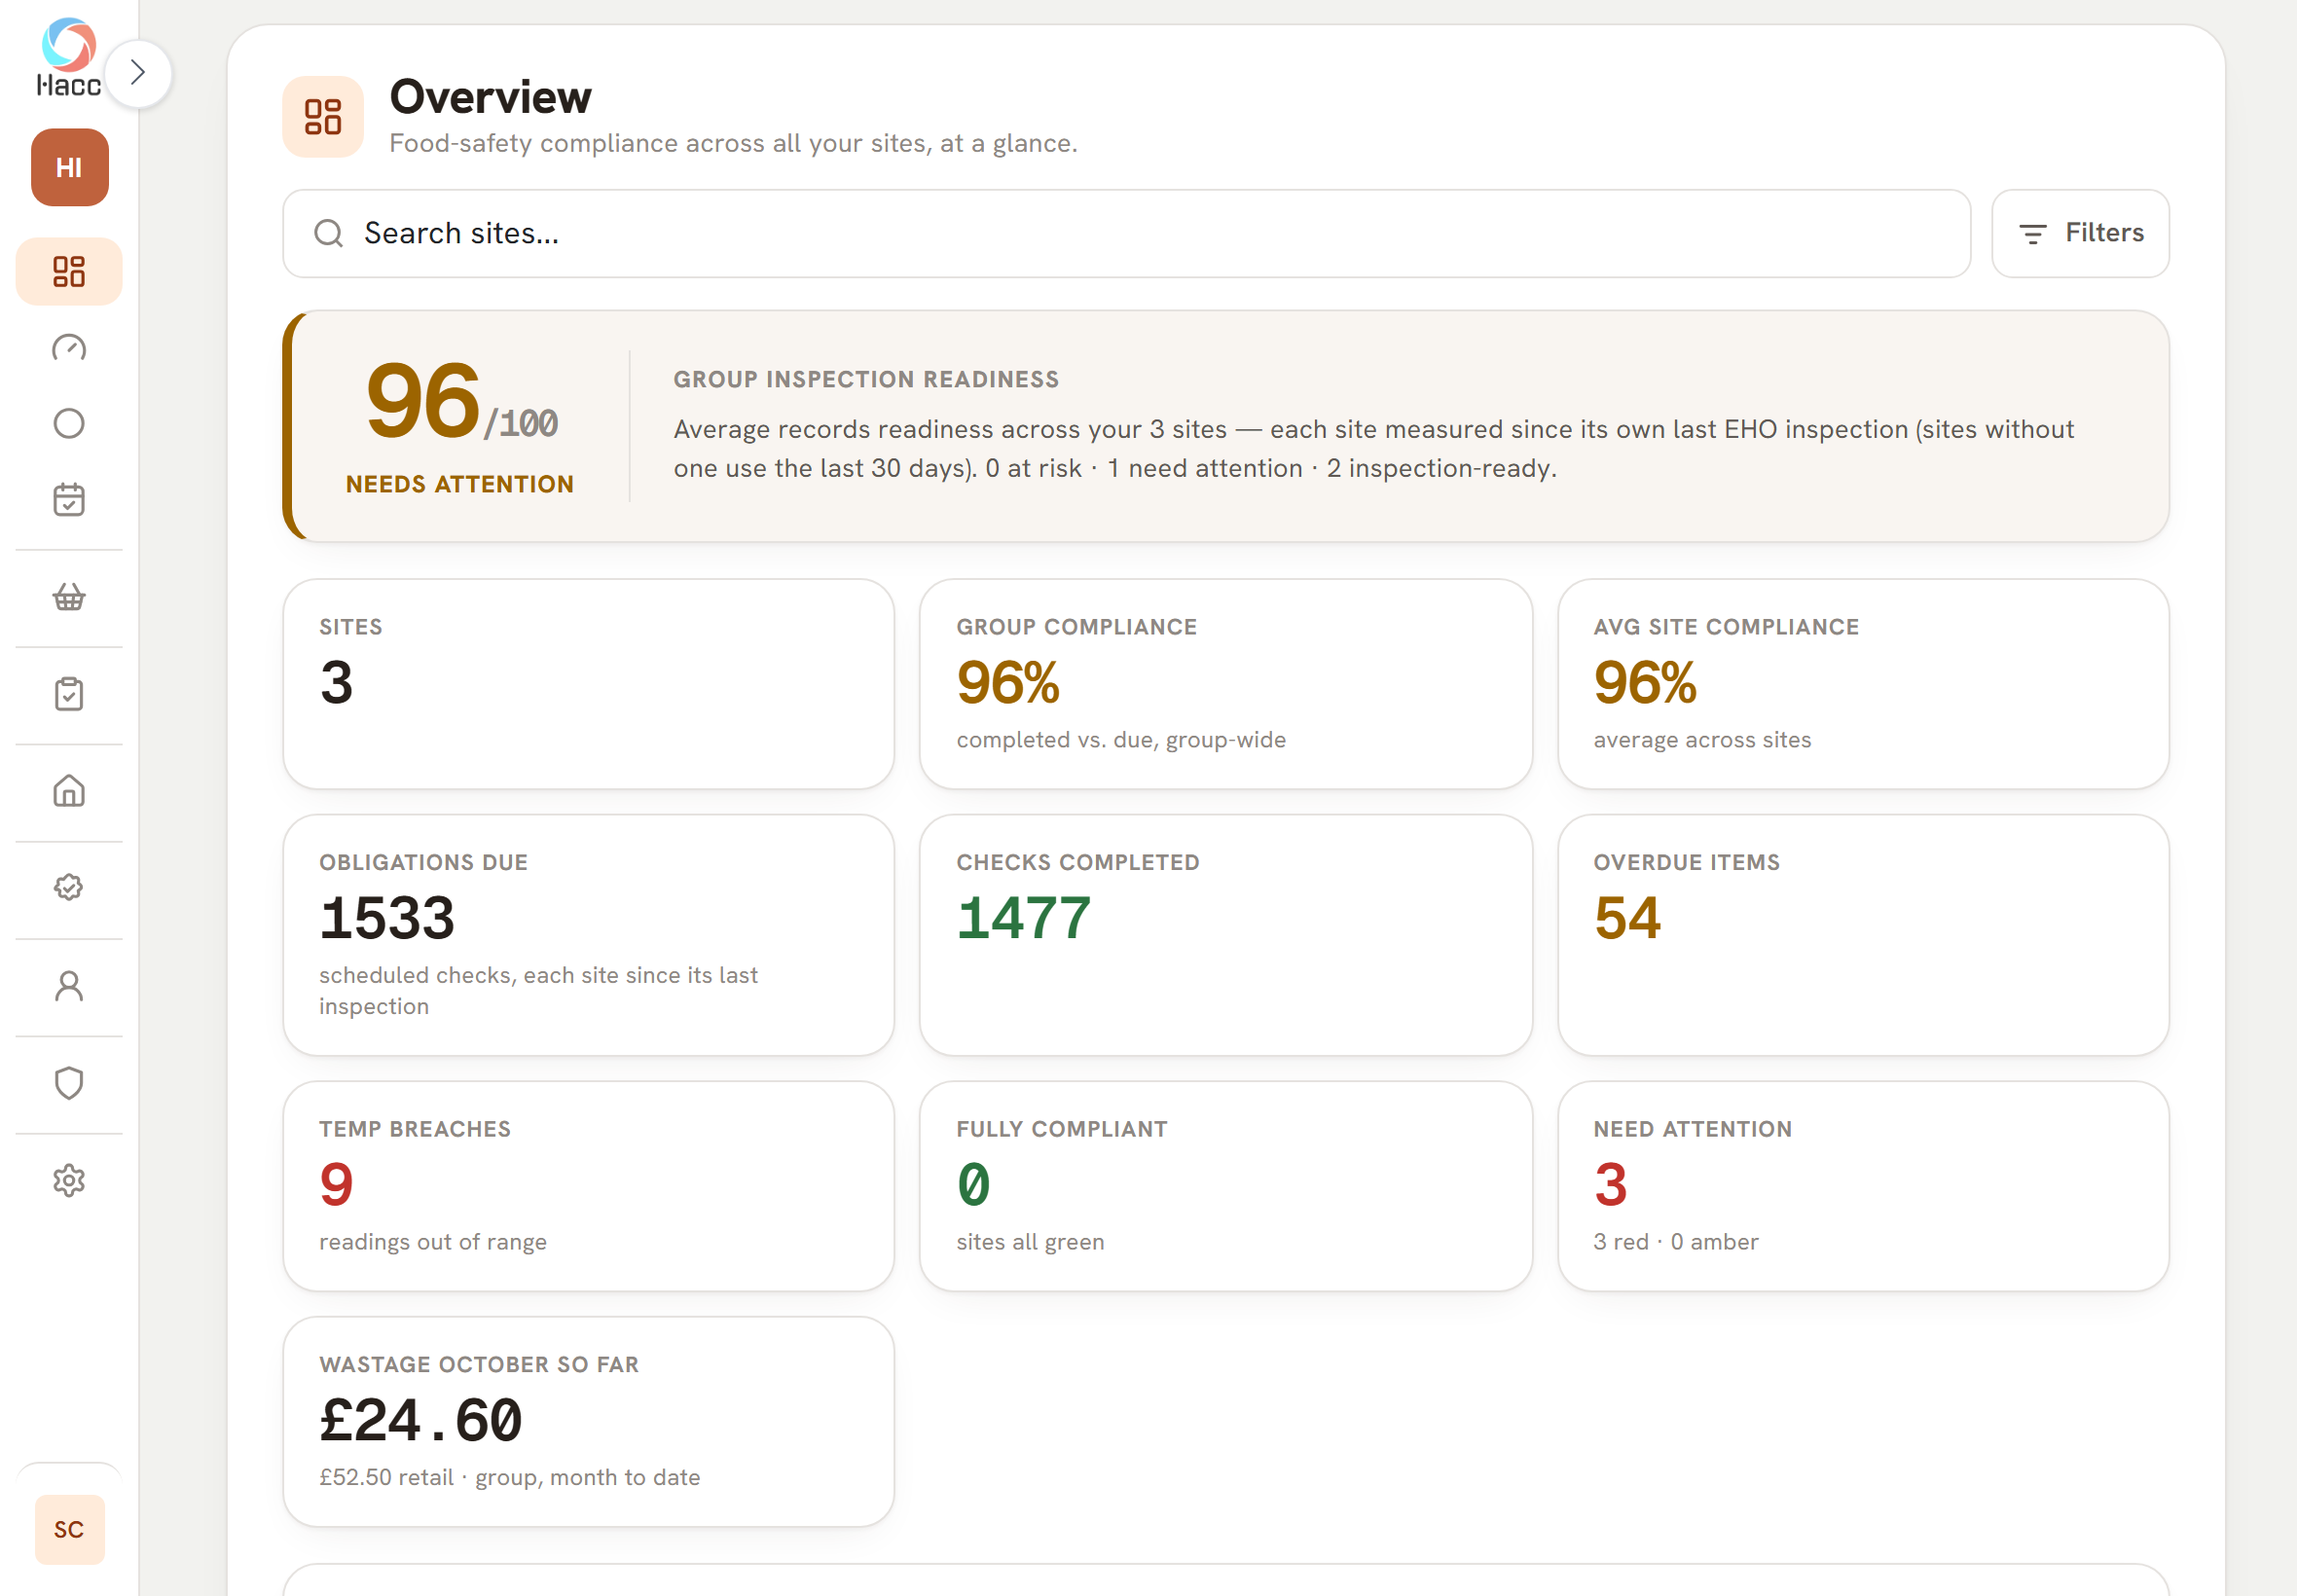
Task: Focus the Search sites input field
Action: [1126, 233]
